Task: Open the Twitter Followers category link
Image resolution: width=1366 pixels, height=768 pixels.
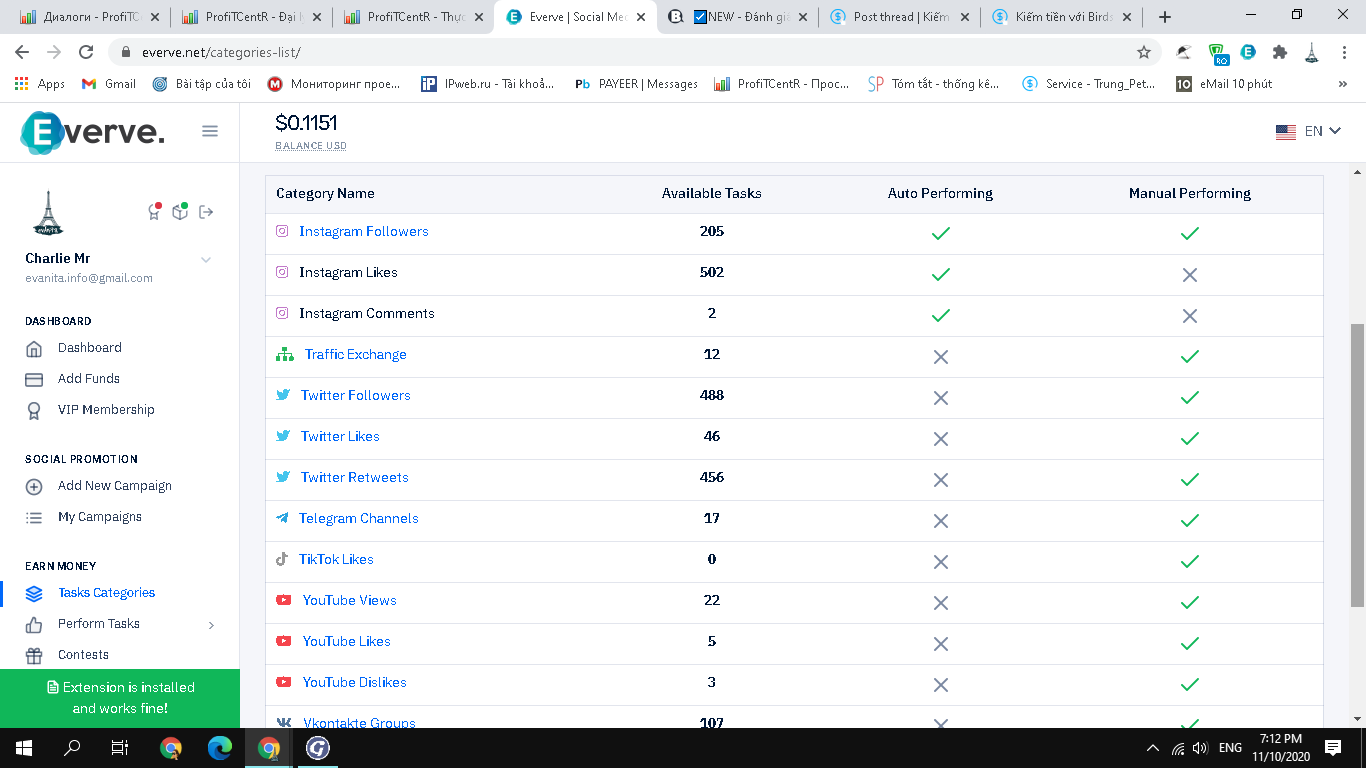Action: 356,395
